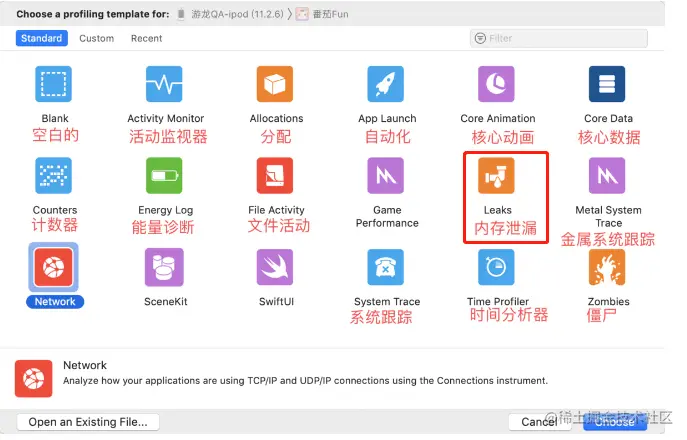687x440 pixels.
Task: Click the Analyze TCP/IP description text
Action: [x=305, y=380]
